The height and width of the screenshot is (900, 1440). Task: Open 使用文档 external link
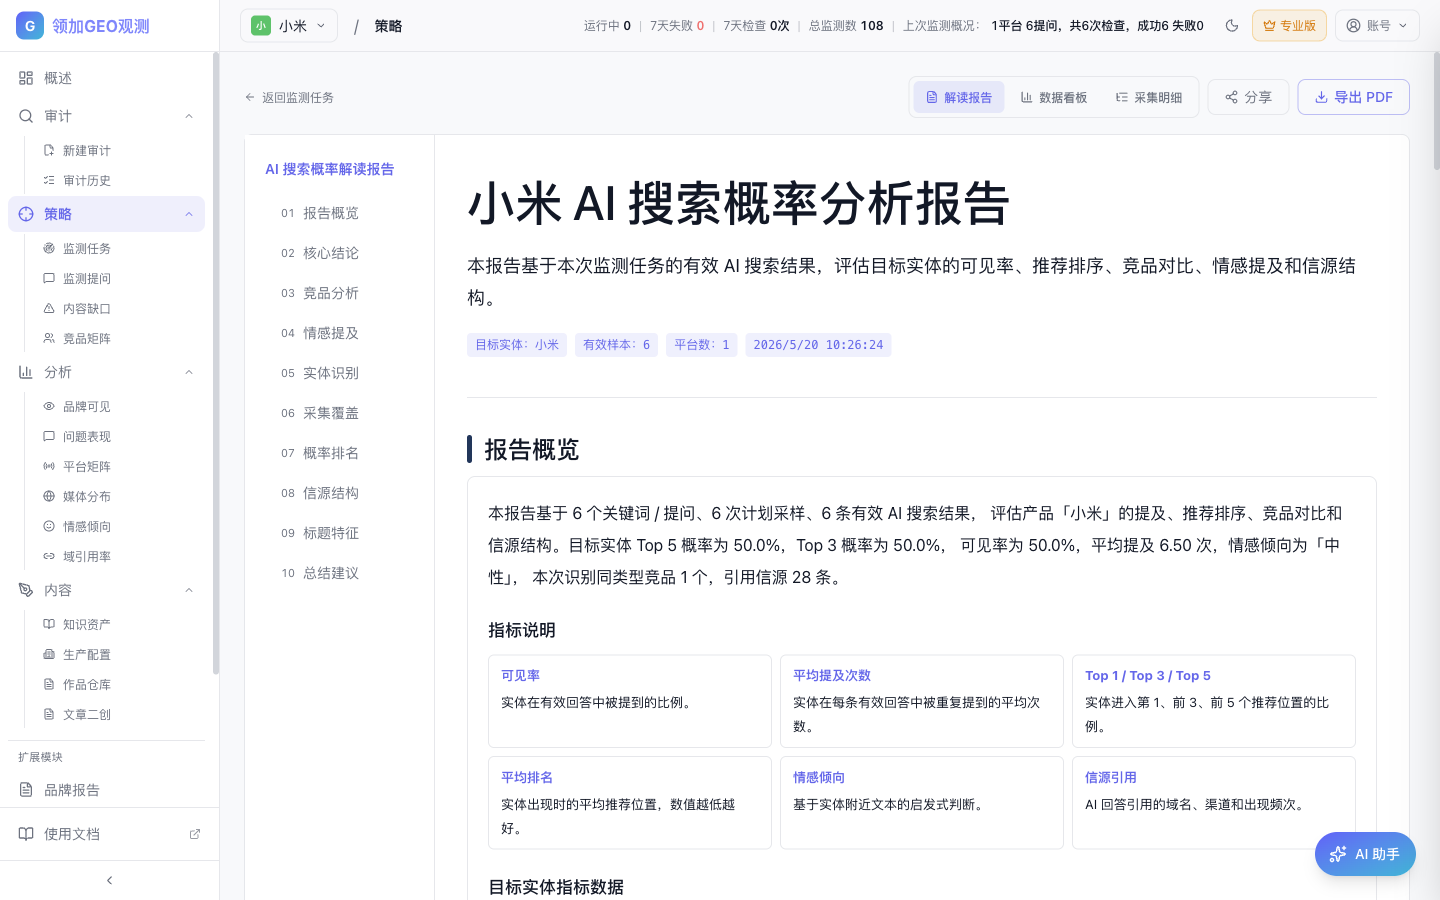[109, 834]
